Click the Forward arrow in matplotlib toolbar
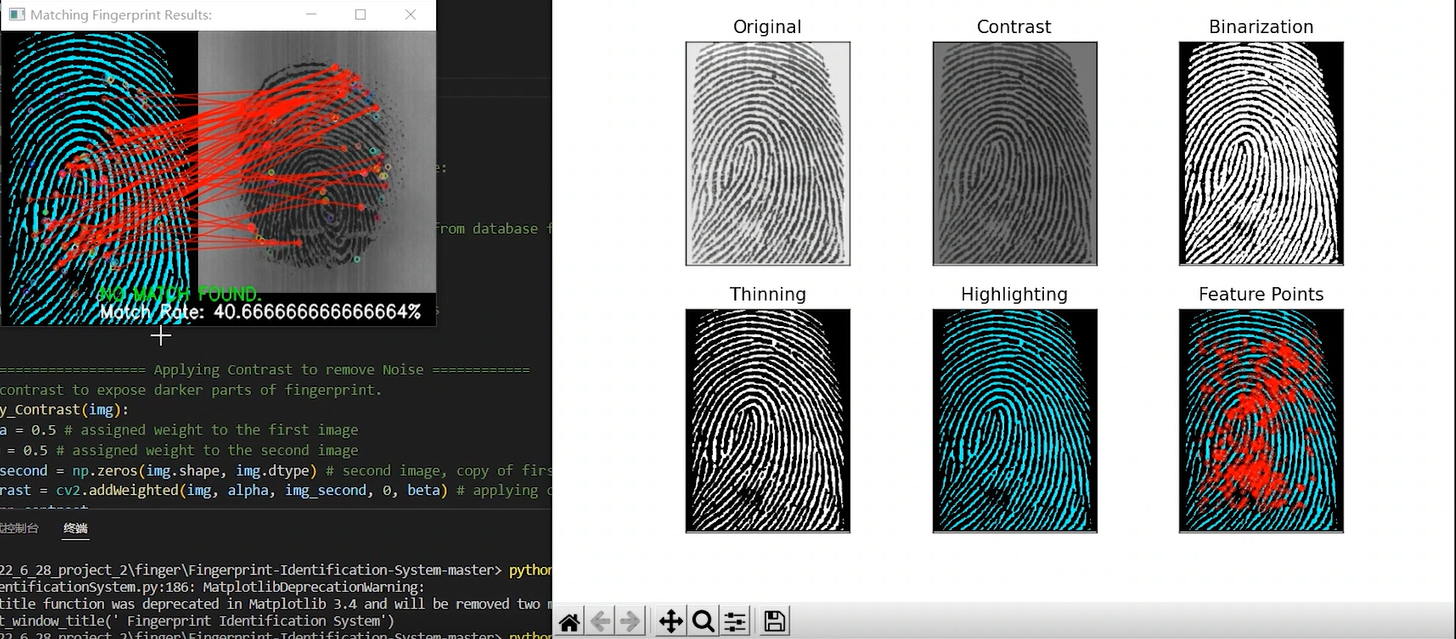 [x=630, y=622]
